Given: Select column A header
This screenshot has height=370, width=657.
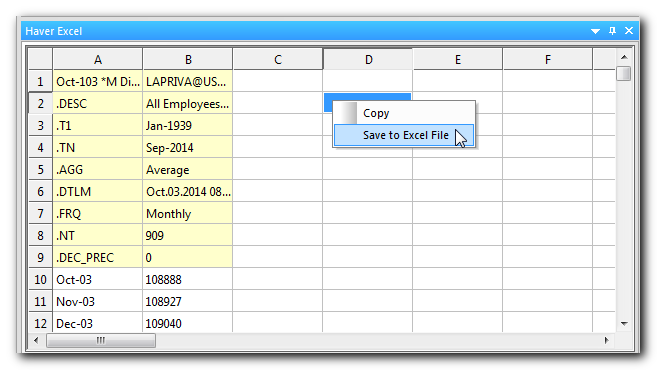Looking at the screenshot, I should (x=98, y=60).
